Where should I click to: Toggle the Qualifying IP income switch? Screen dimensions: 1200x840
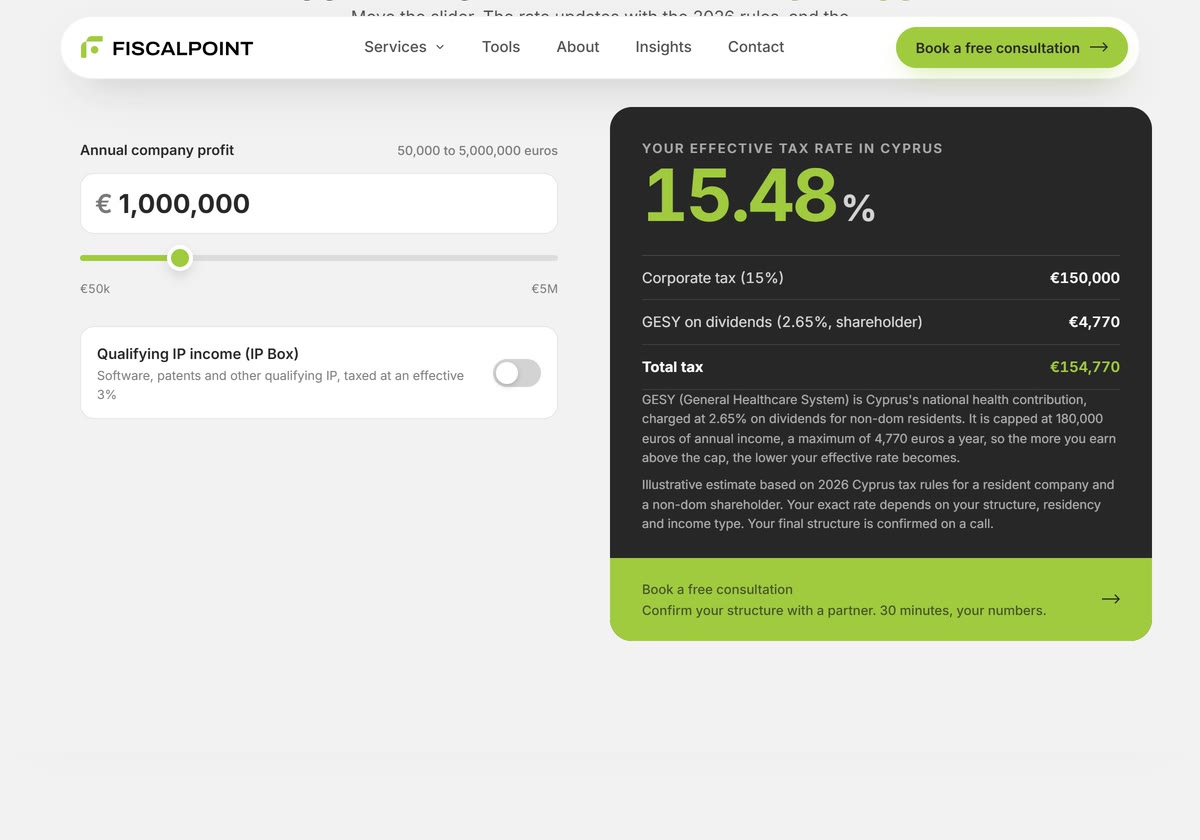[x=517, y=373]
